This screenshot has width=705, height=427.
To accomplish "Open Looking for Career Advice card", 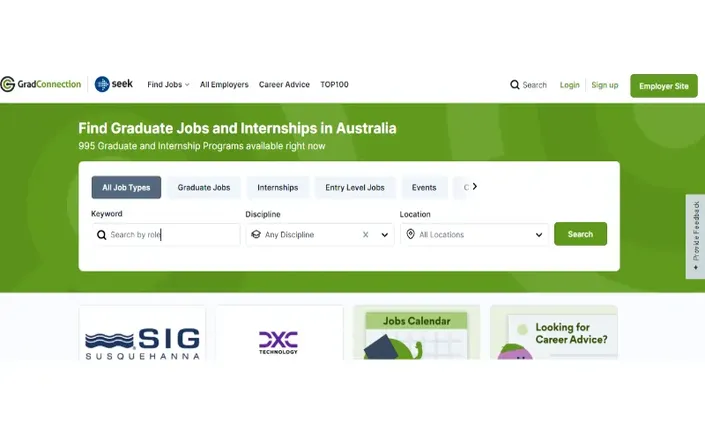I will tap(553, 333).
